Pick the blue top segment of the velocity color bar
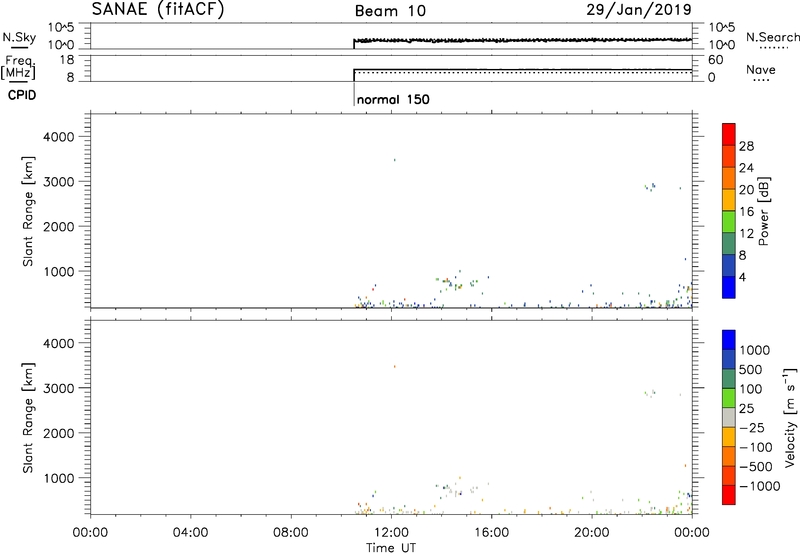Viewport: 800px width, 554px height. [x=729, y=340]
